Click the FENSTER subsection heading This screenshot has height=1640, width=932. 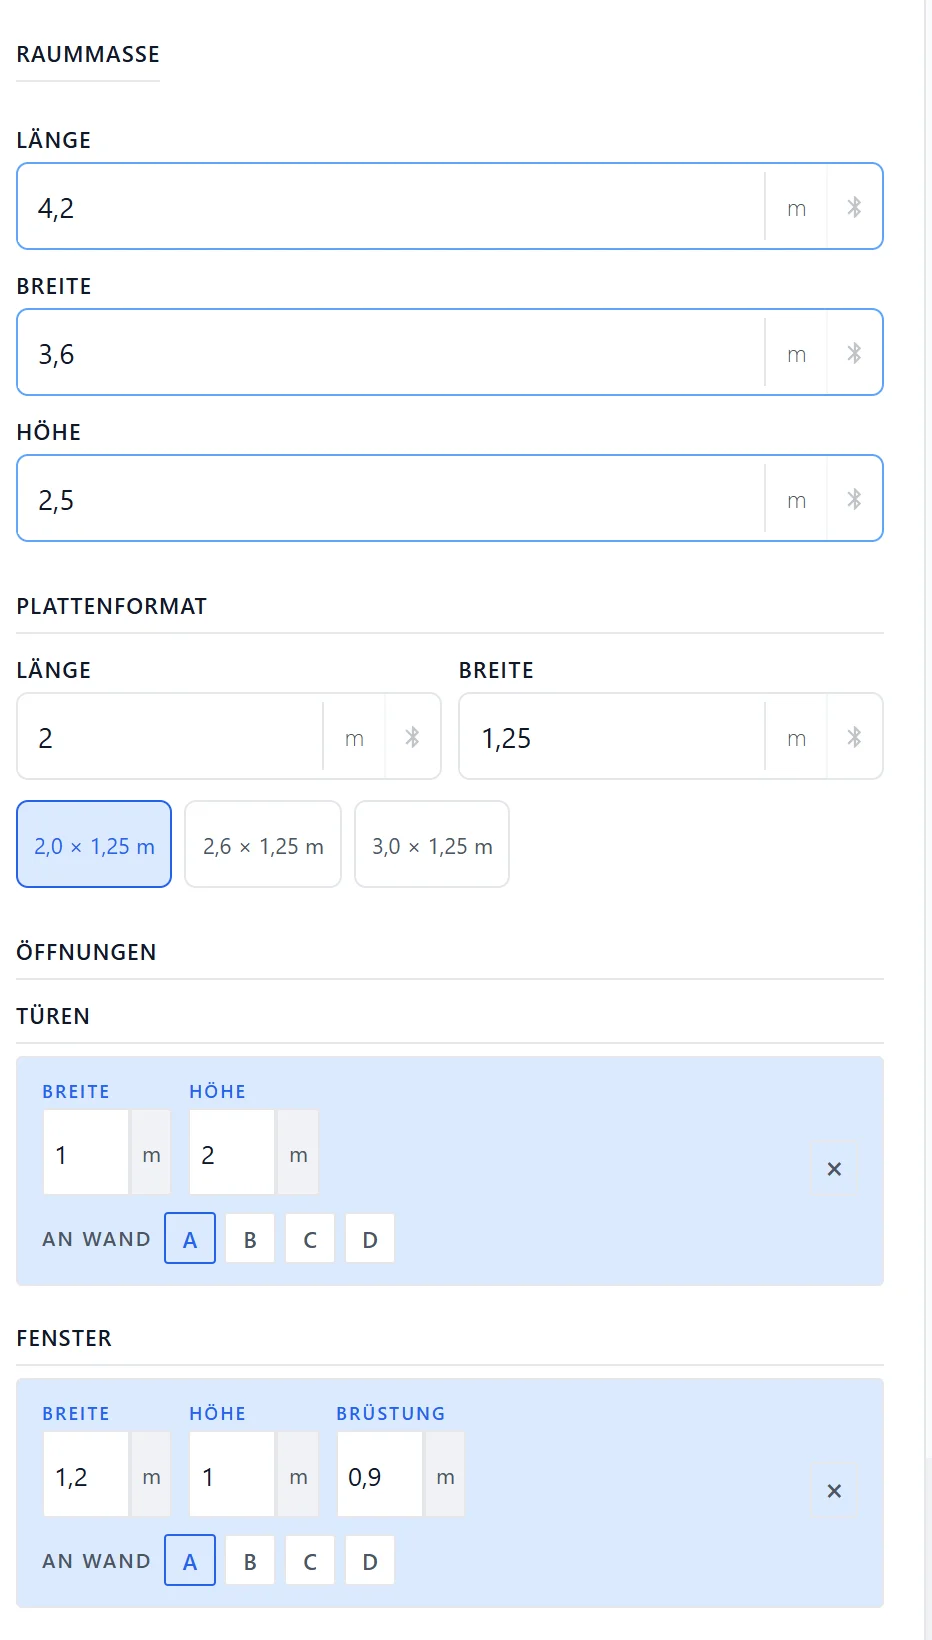coord(64,1338)
